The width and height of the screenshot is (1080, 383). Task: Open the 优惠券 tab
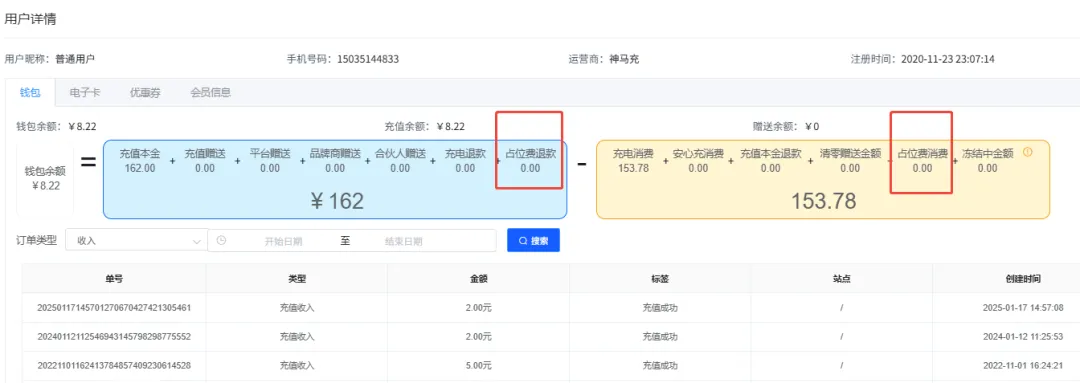tap(145, 92)
